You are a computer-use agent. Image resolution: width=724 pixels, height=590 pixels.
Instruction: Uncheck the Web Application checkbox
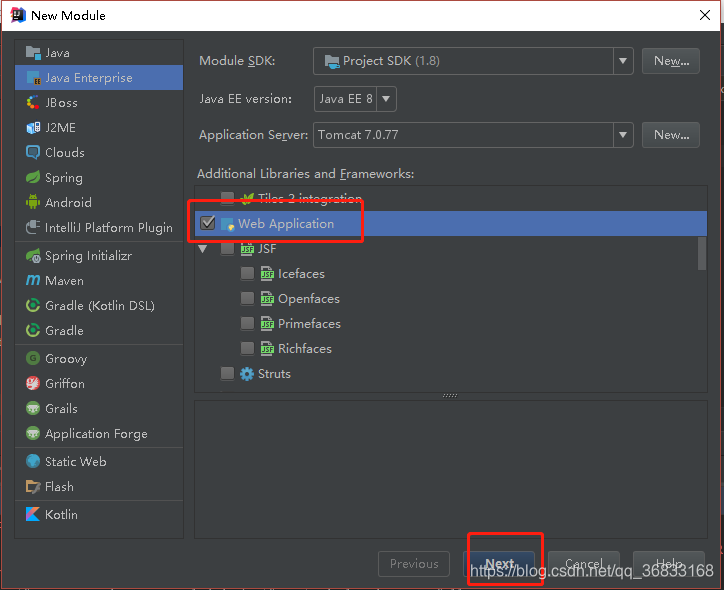(x=208, y=223)
